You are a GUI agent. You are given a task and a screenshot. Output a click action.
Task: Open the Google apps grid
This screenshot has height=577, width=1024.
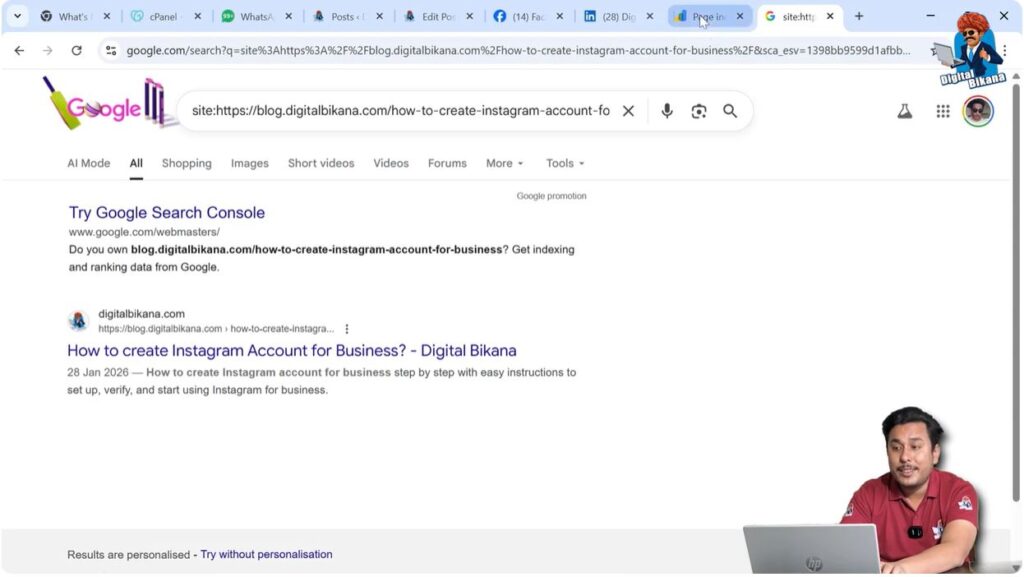point(943,112)
